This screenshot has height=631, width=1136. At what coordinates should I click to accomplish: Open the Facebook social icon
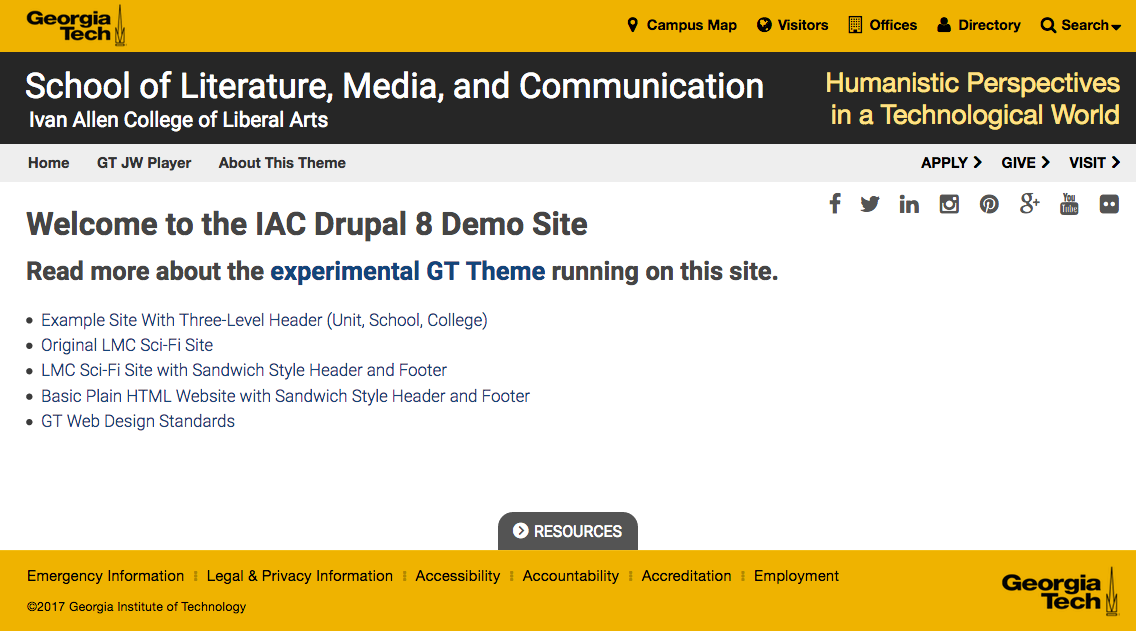pos(835,204)
